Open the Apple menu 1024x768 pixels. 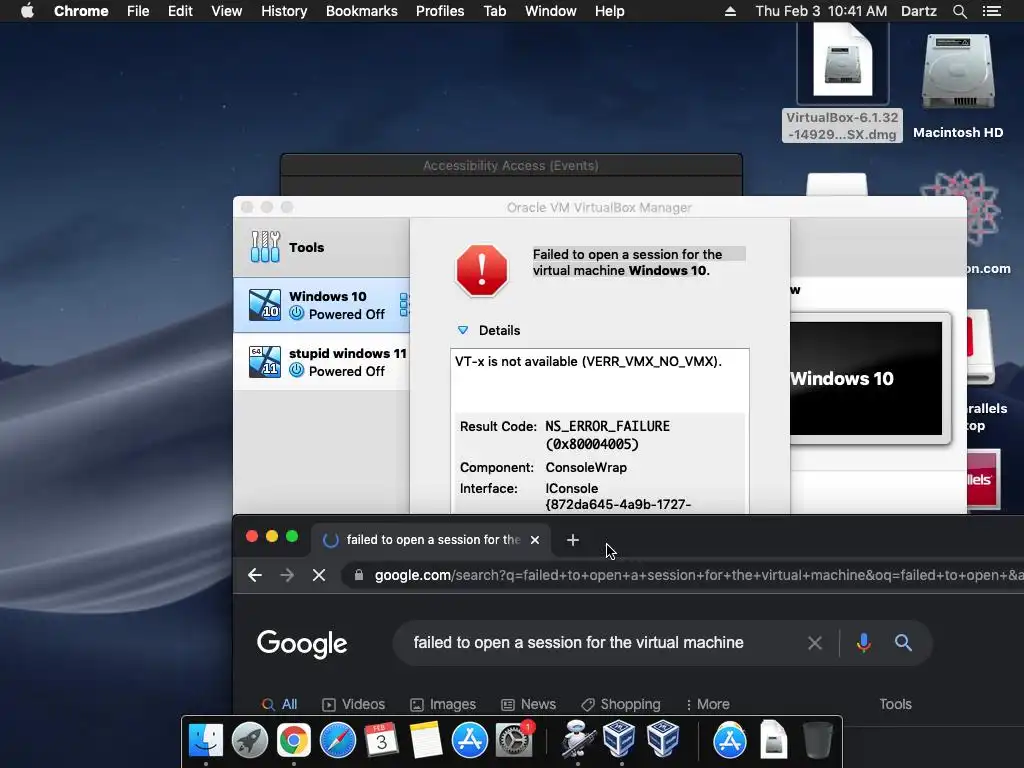[x=27, y=11]
